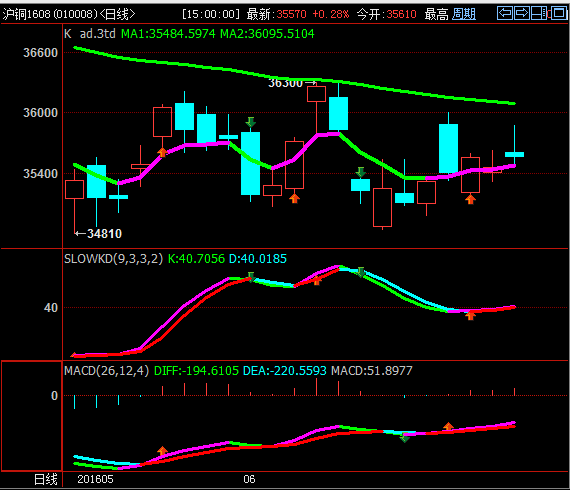Select the 36300 high price marker
570x490 pixels.
[x=285, y=83]
